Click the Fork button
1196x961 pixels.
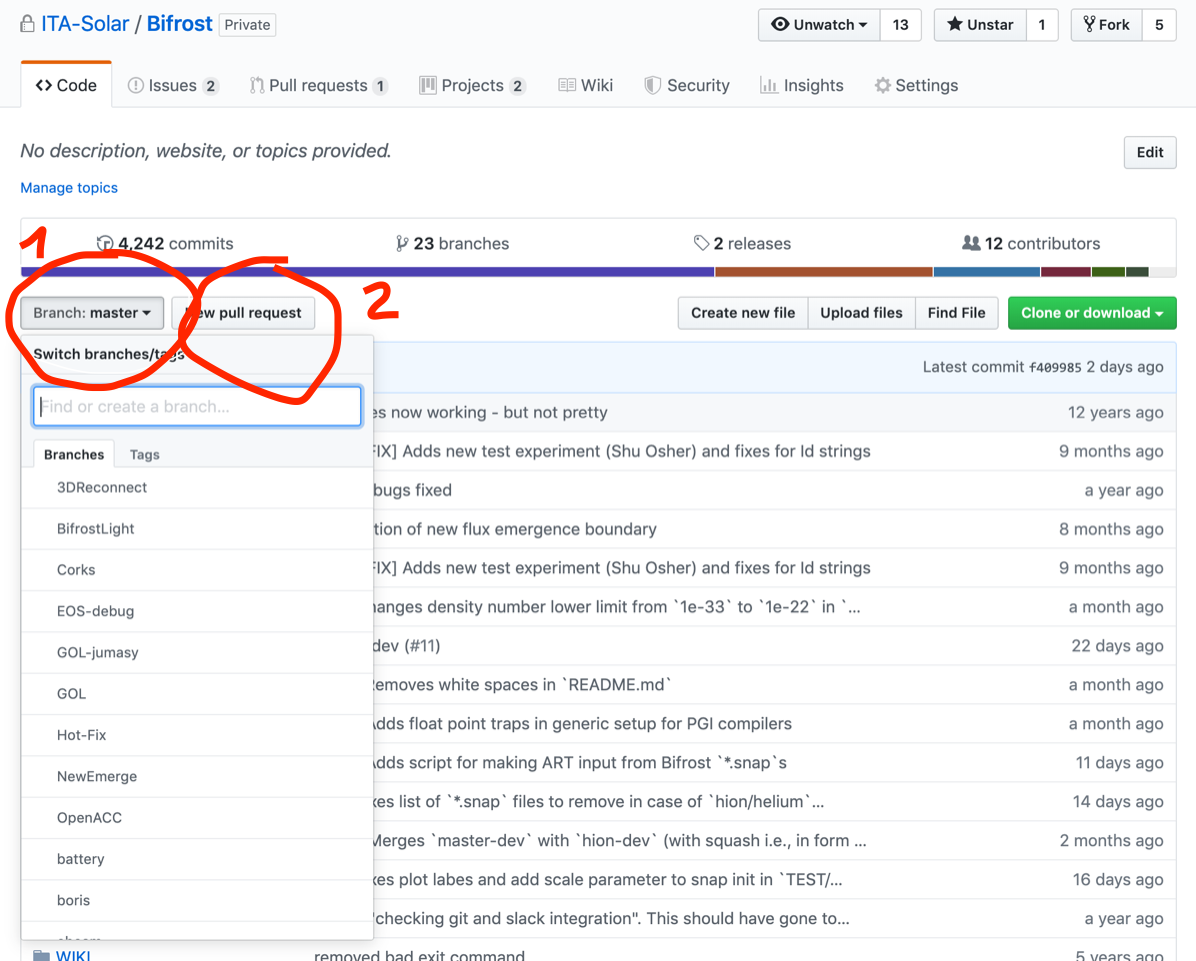[x=1106, y=24]
